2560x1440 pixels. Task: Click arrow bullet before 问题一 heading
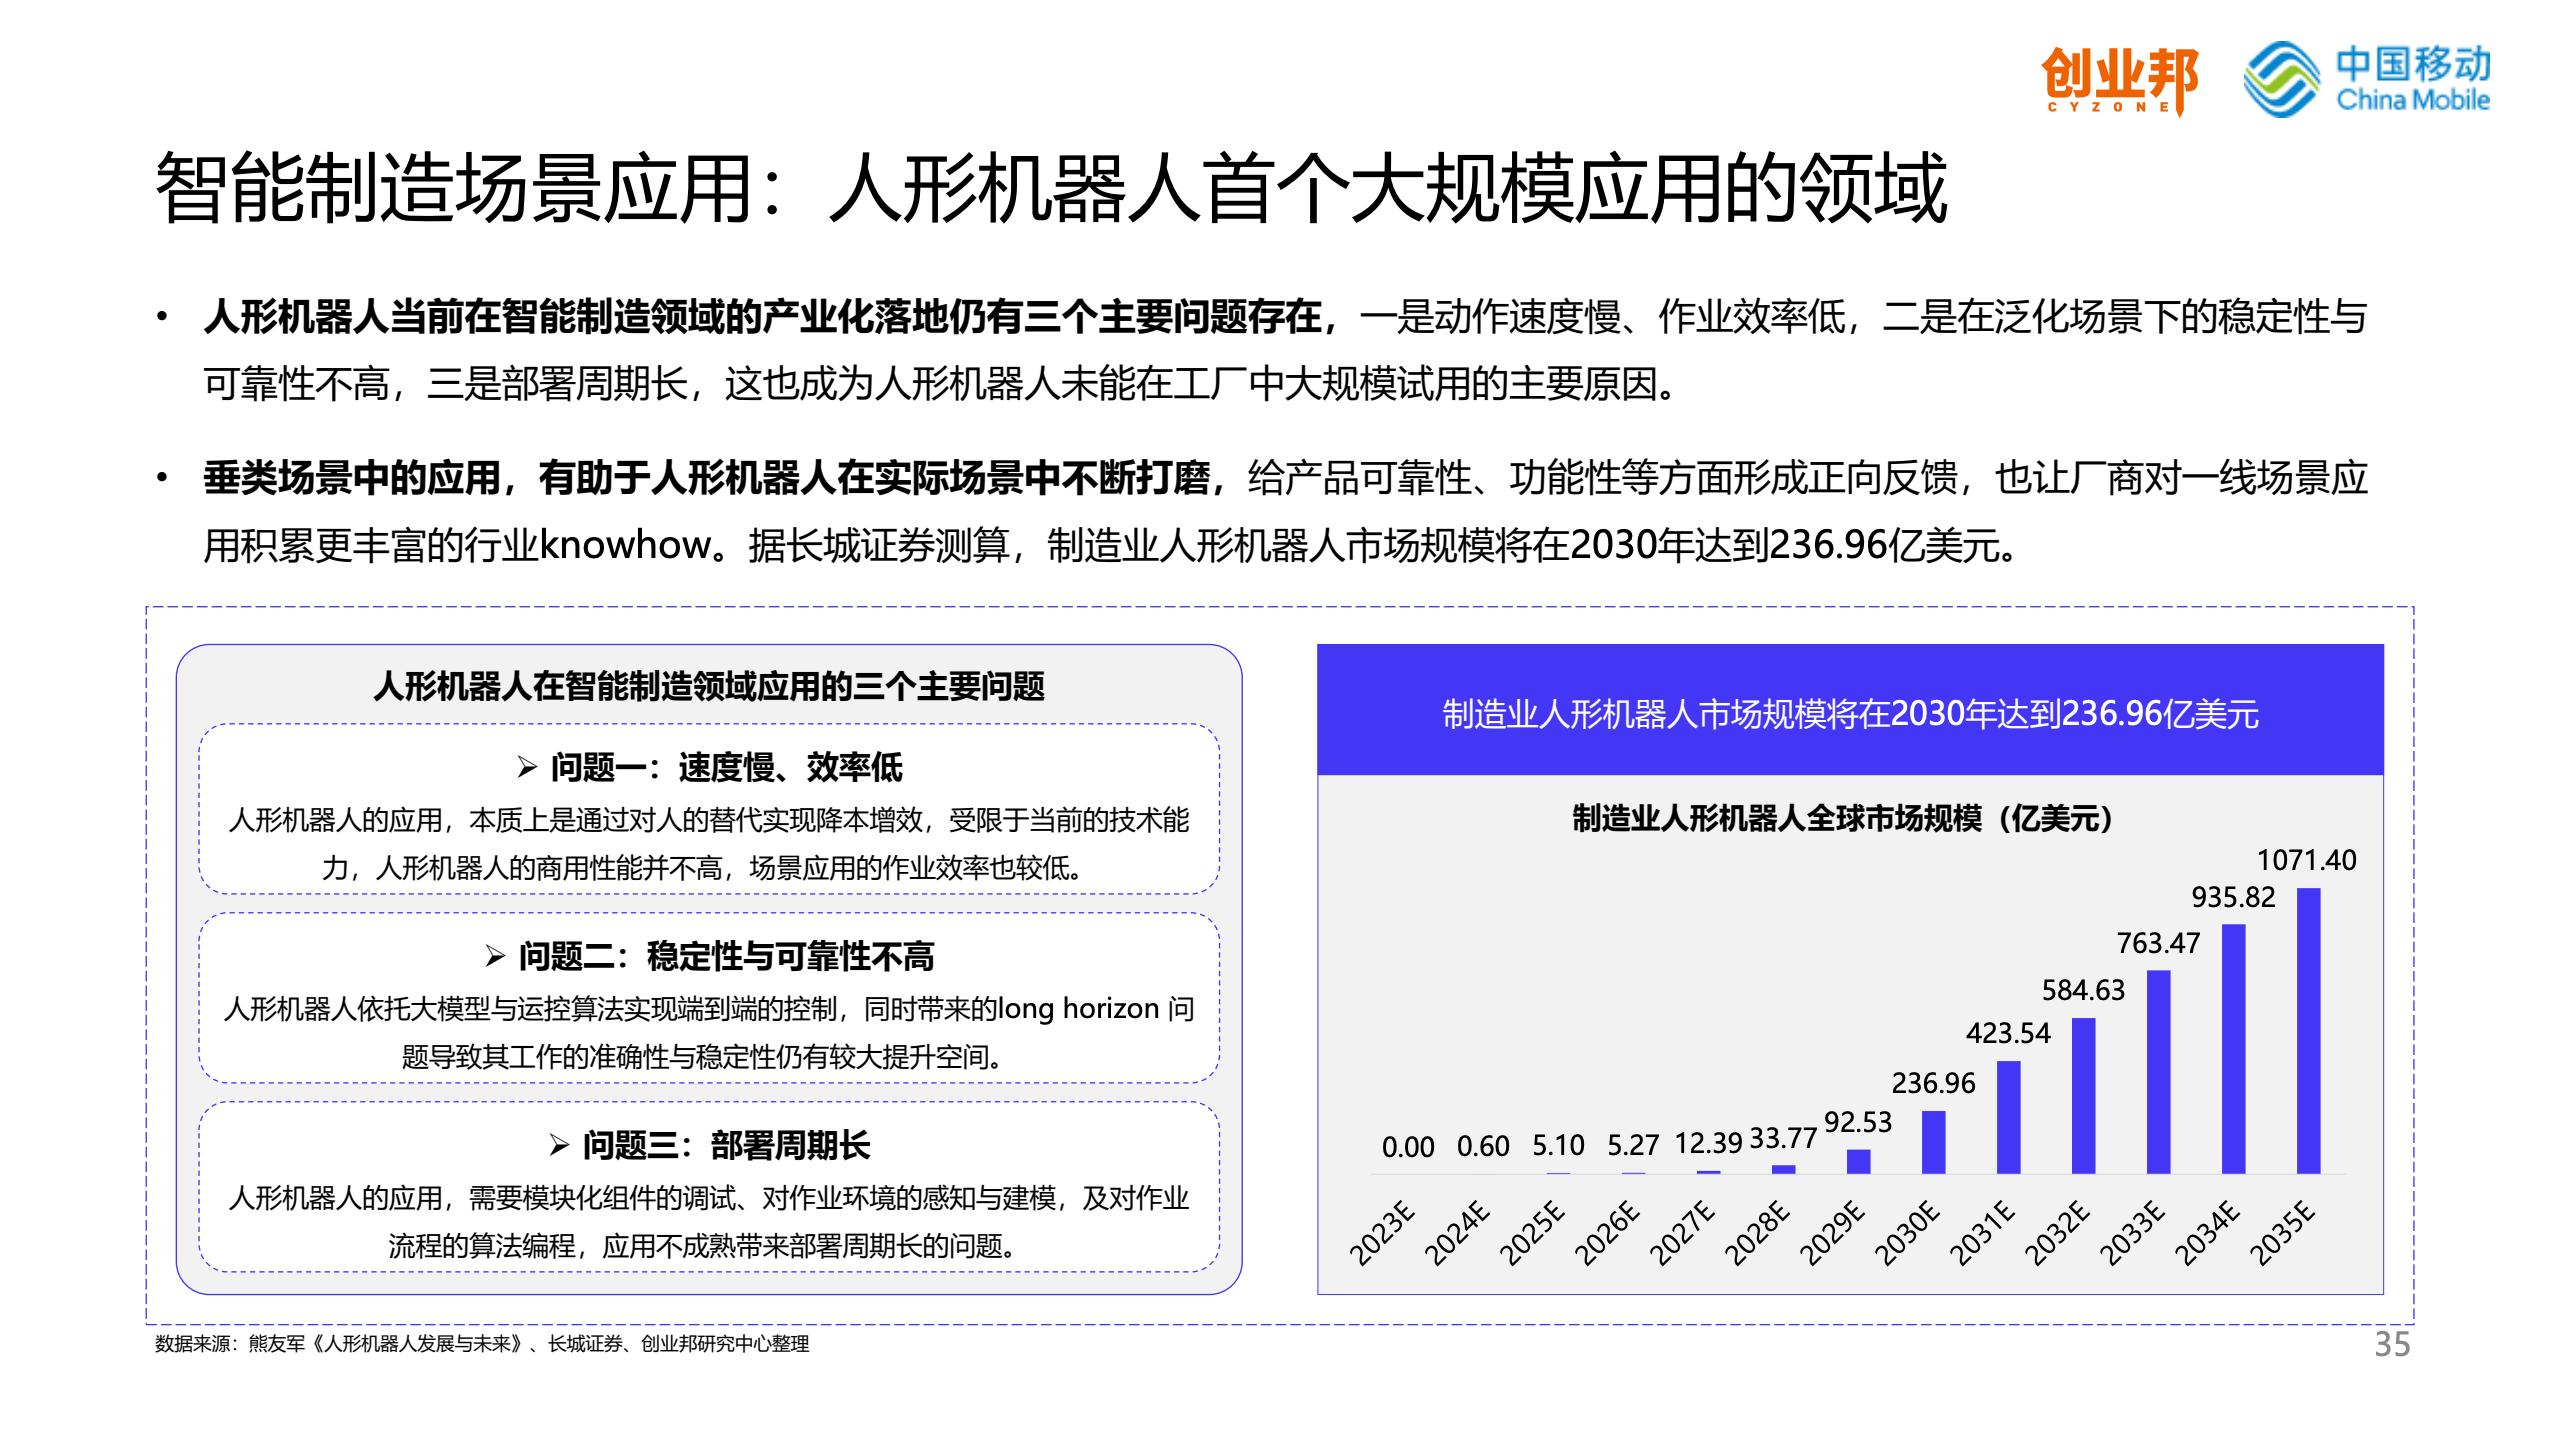point(527,768)
